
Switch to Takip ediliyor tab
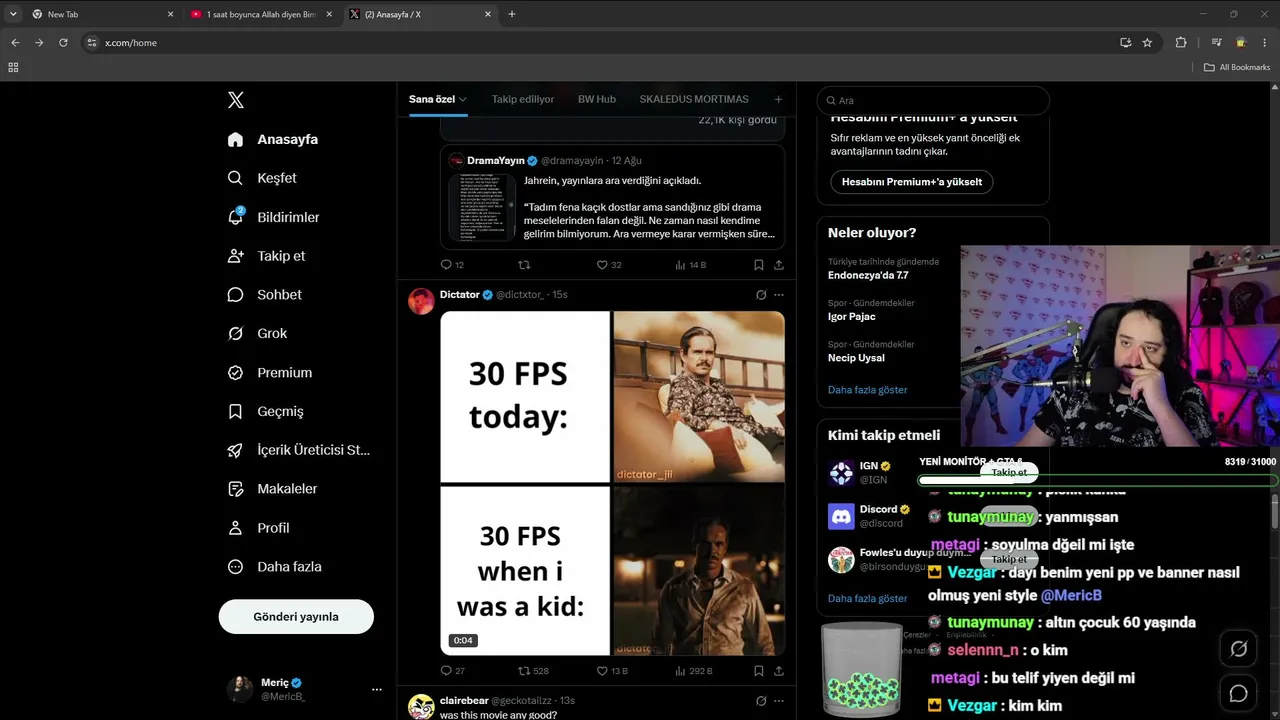[x=523, y=99]
